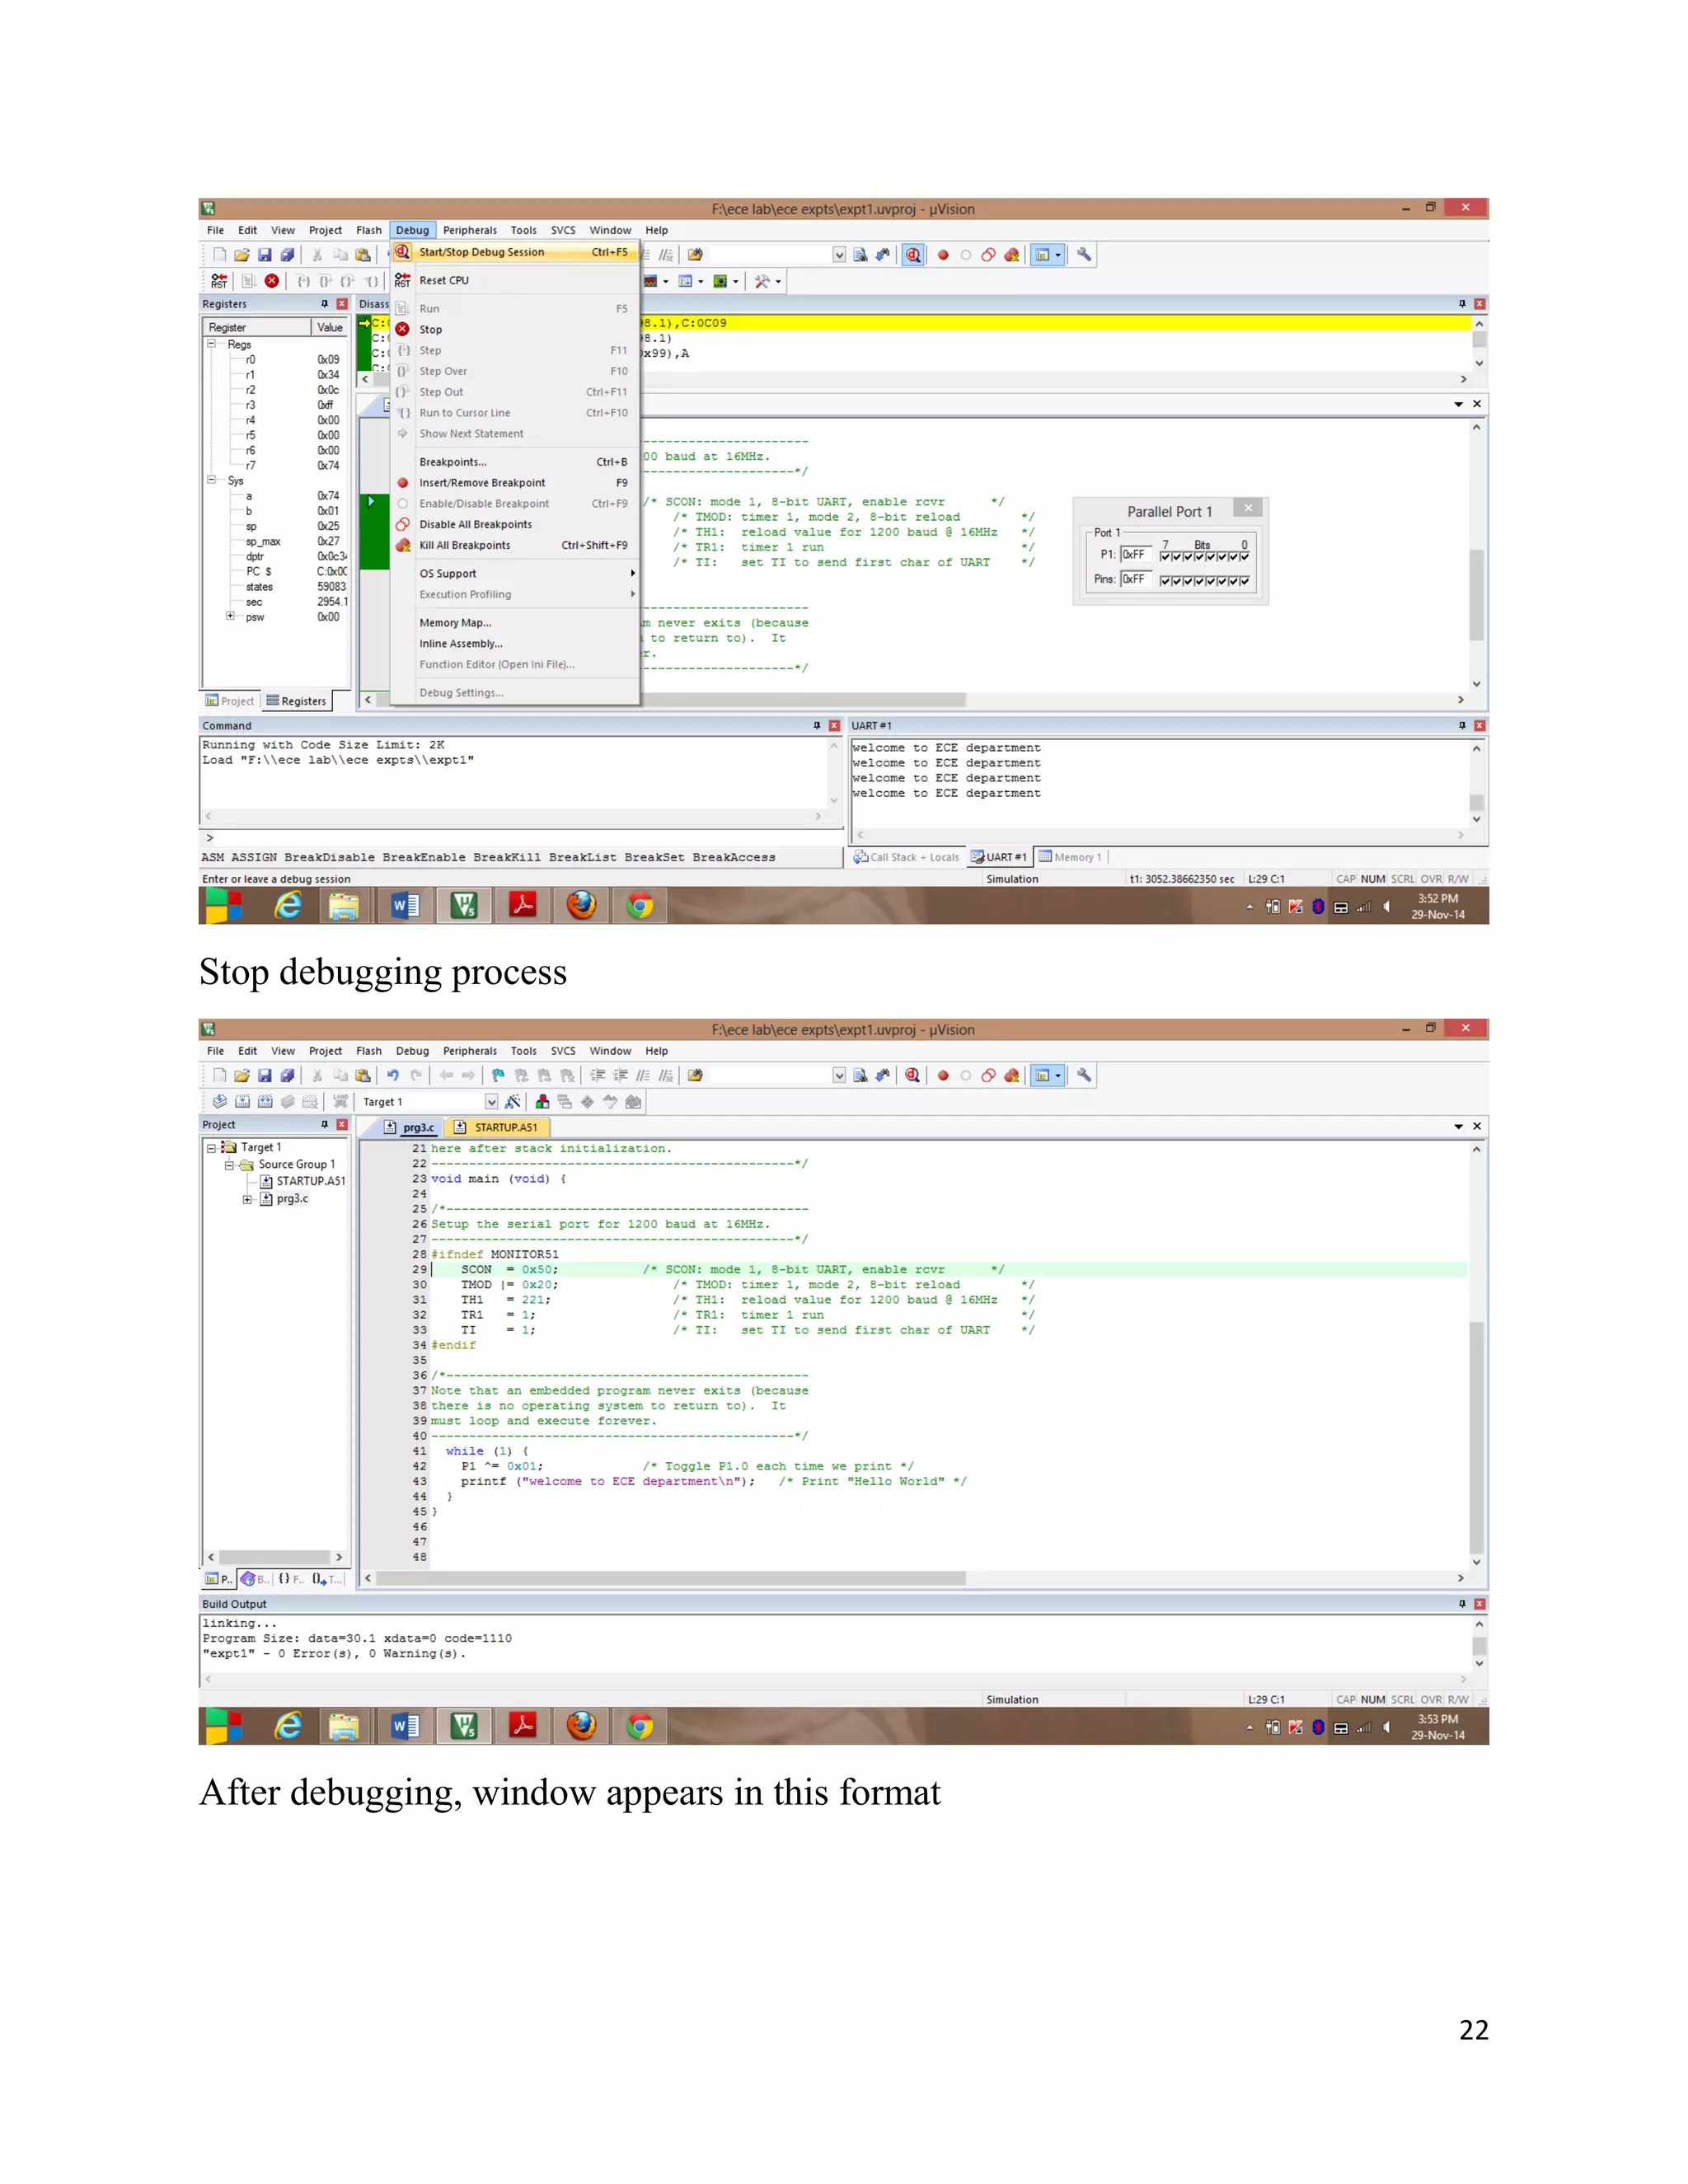Open OS Support submenu arrow

(632, 573)
